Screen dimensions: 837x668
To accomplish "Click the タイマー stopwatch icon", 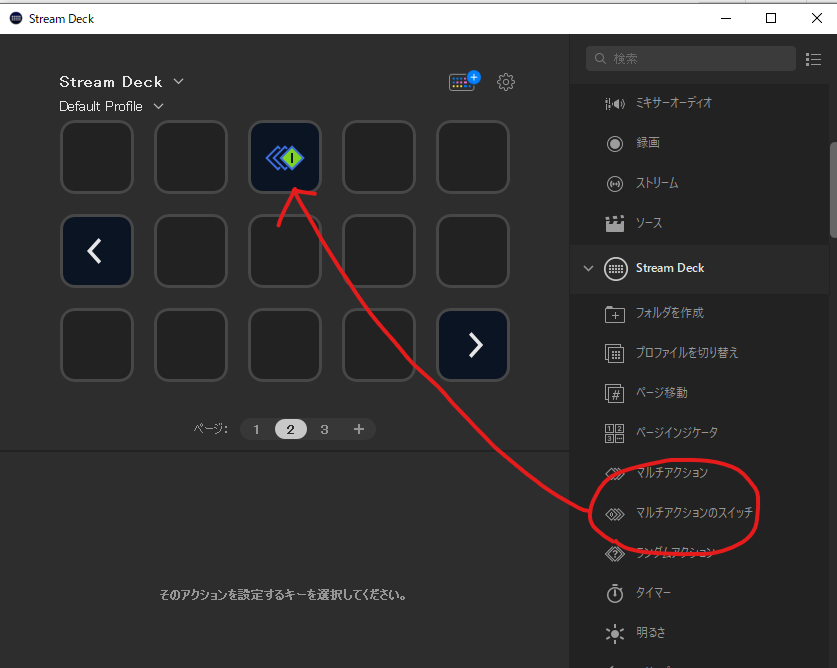I will click(x=615, y=593).
